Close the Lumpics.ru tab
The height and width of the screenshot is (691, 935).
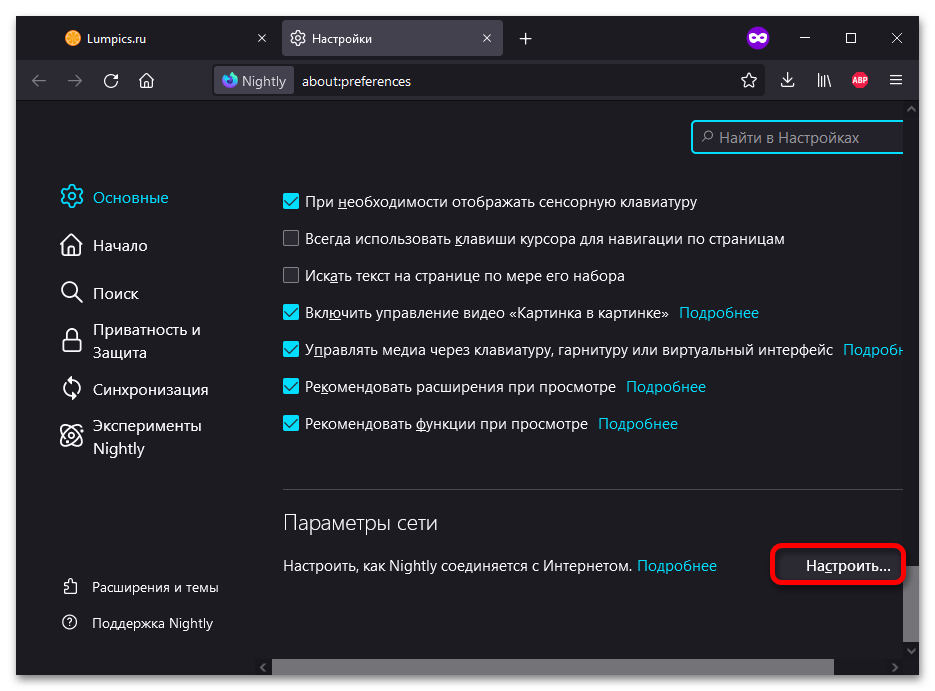pyautogui.click(x=262, y=38)
